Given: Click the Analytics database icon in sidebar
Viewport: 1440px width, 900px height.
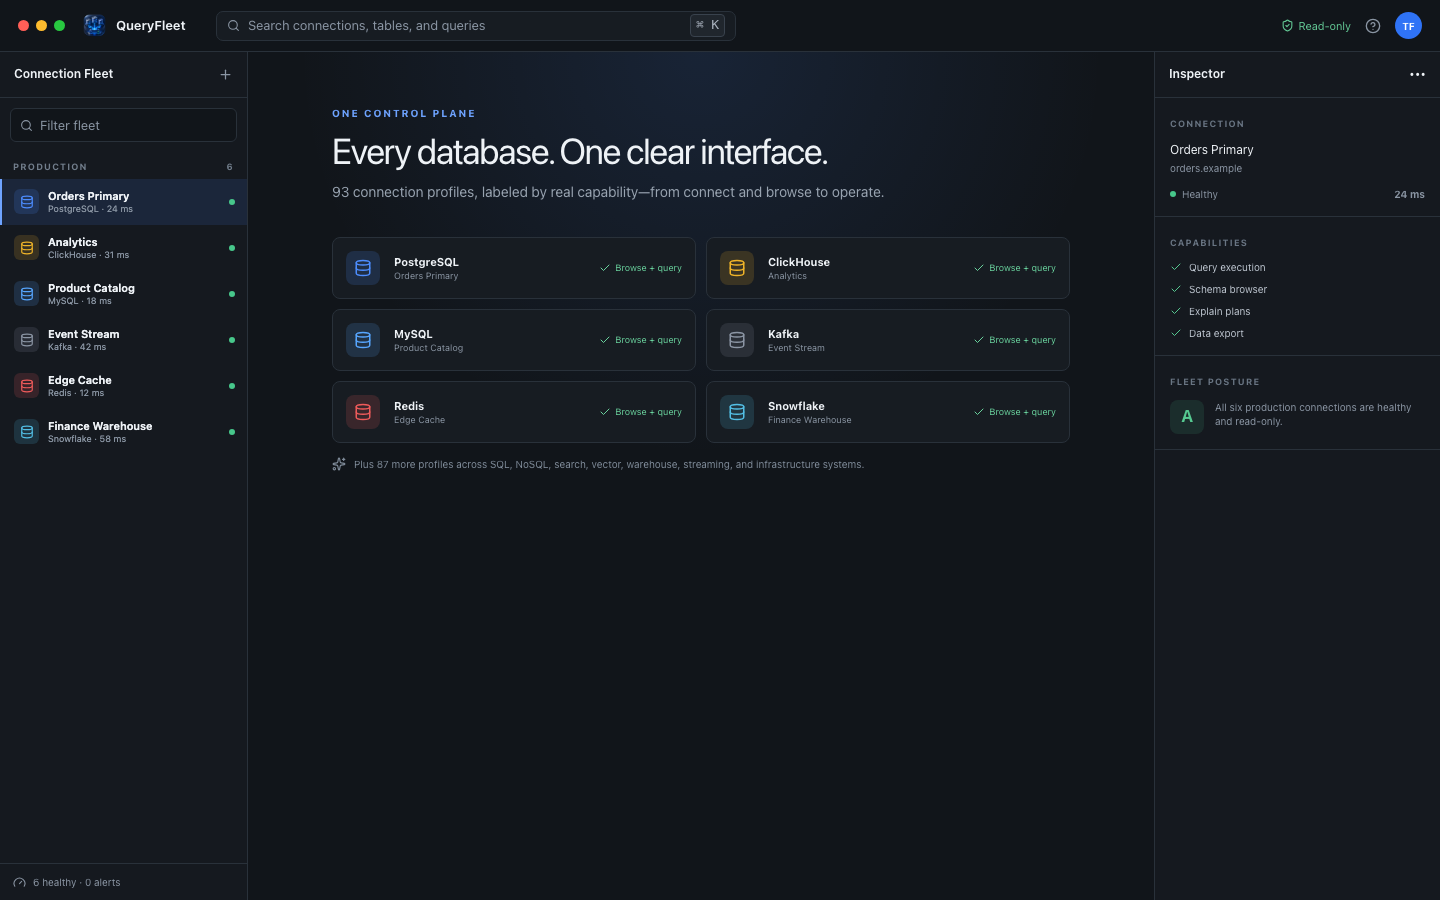Looking at the screenshot, I should pos(27,248).
